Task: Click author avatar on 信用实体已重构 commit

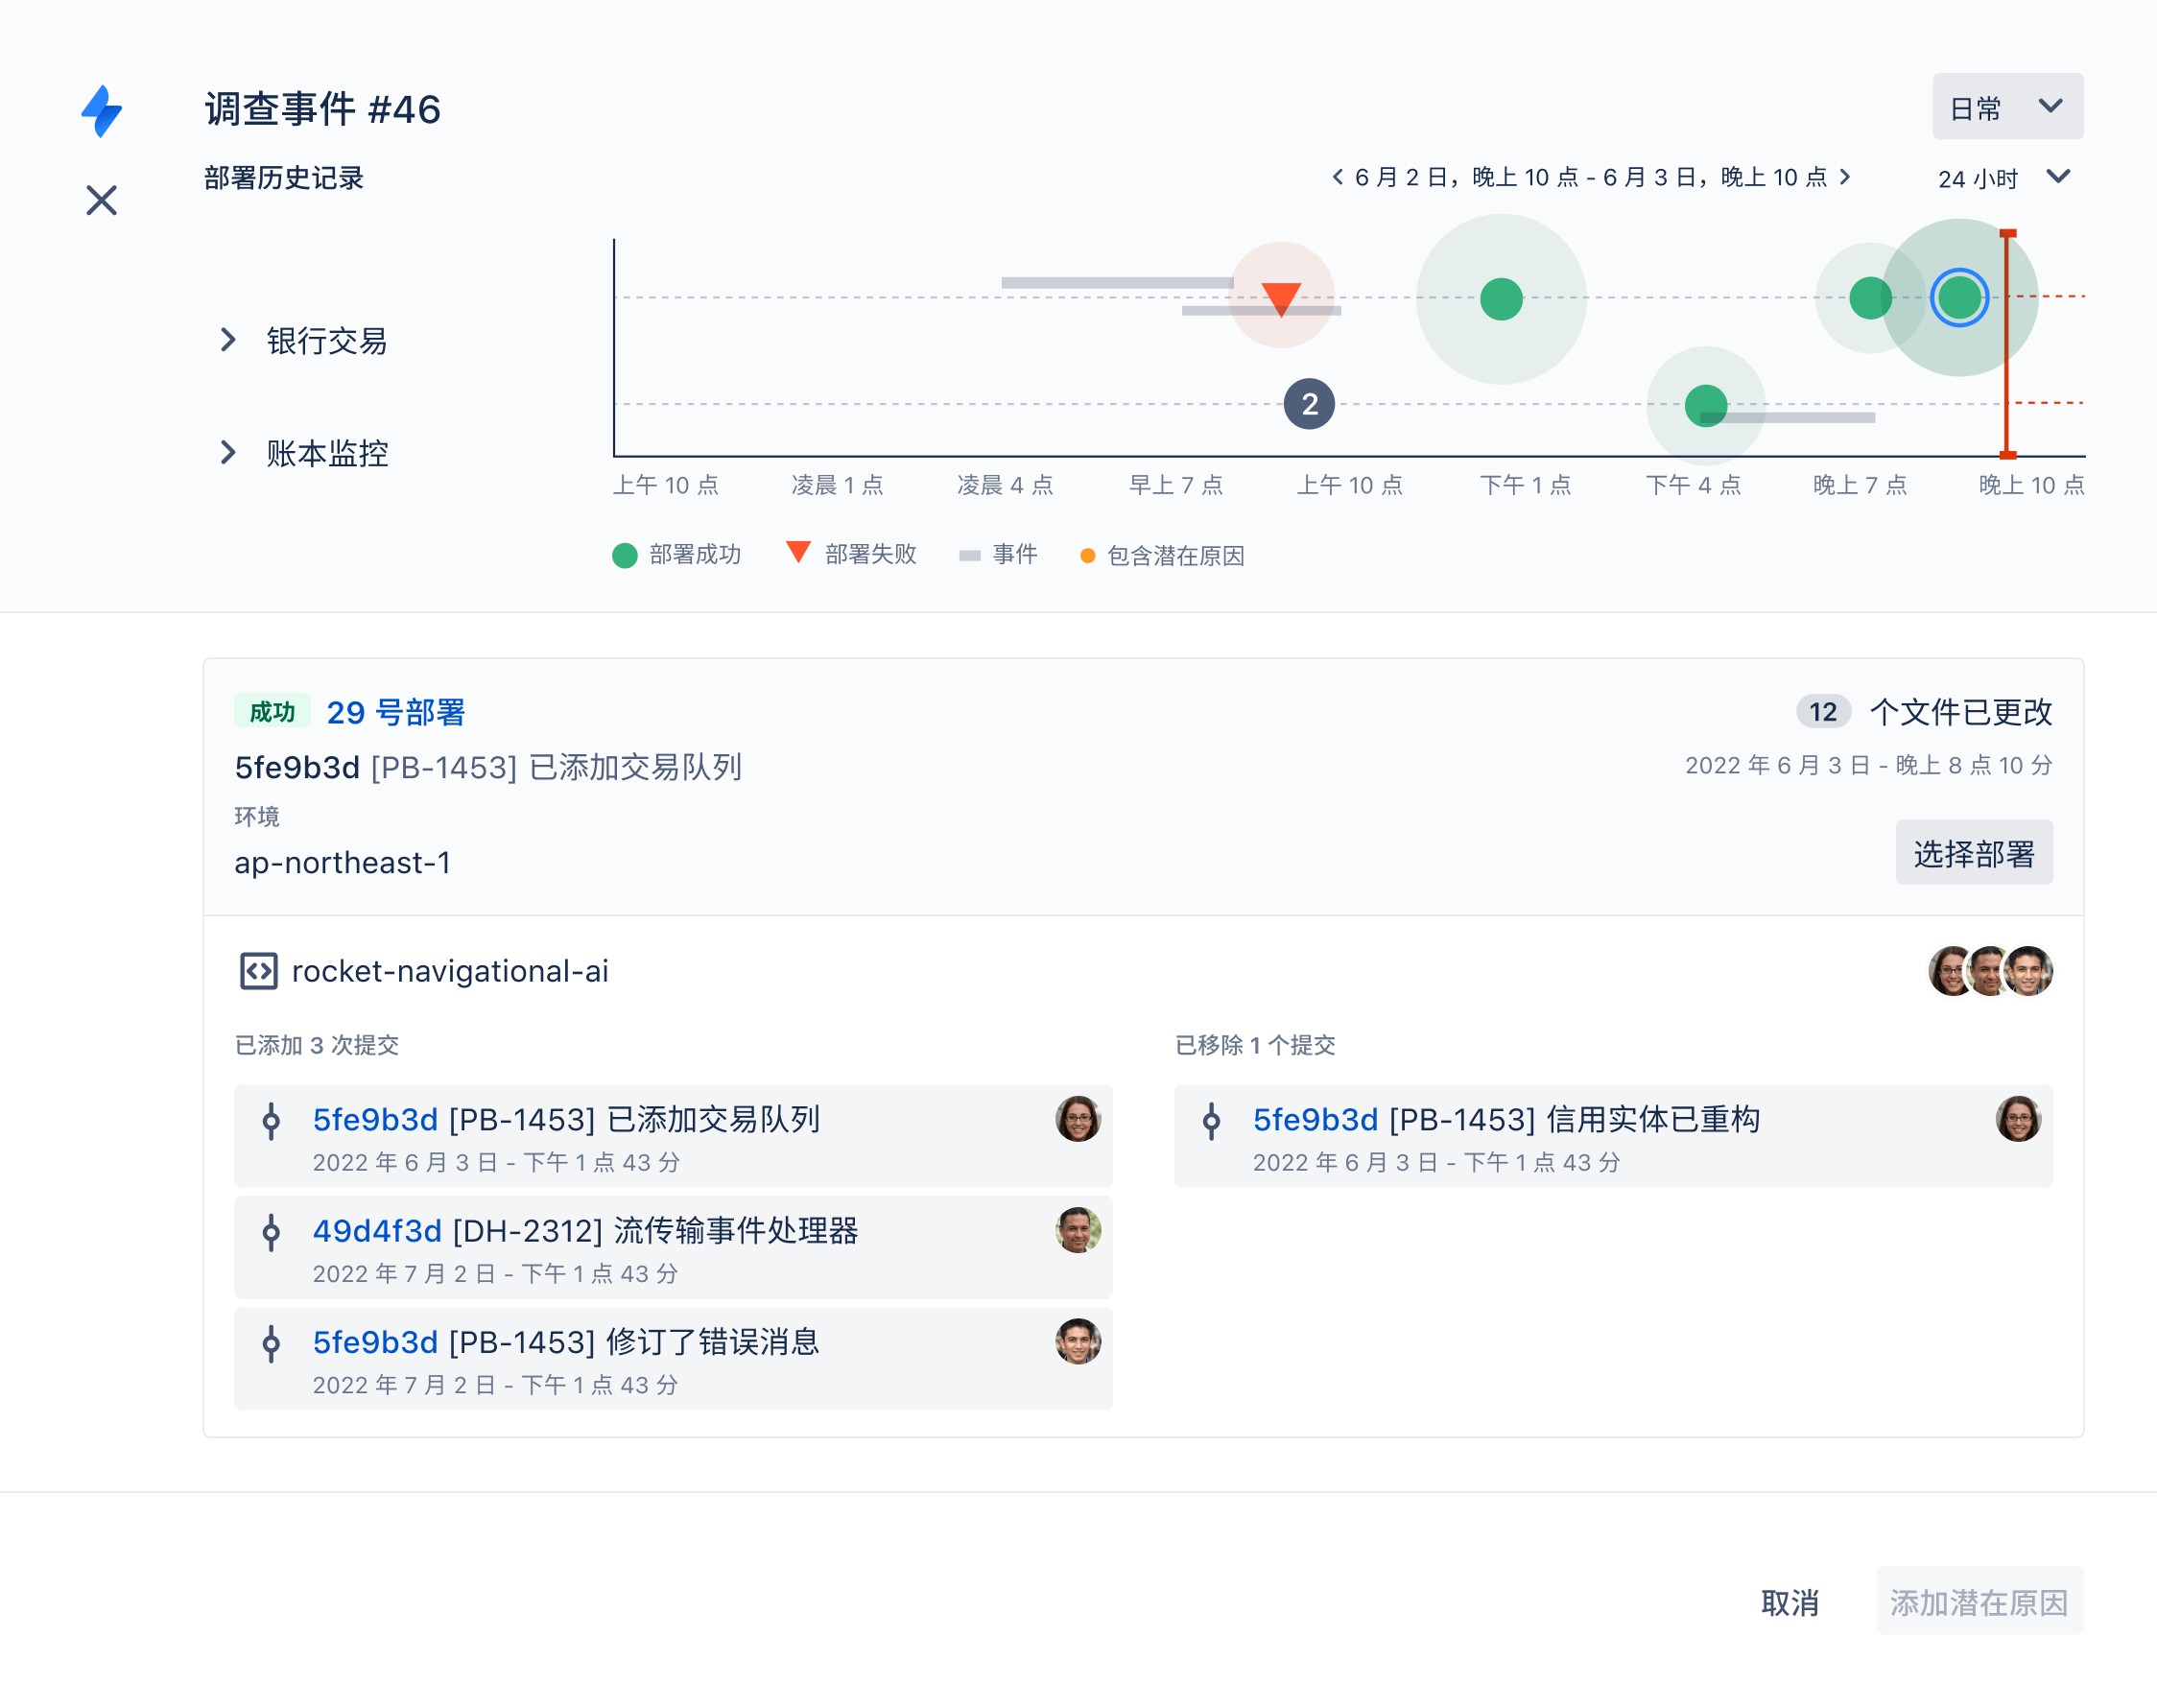Action: point(2017,1119)
